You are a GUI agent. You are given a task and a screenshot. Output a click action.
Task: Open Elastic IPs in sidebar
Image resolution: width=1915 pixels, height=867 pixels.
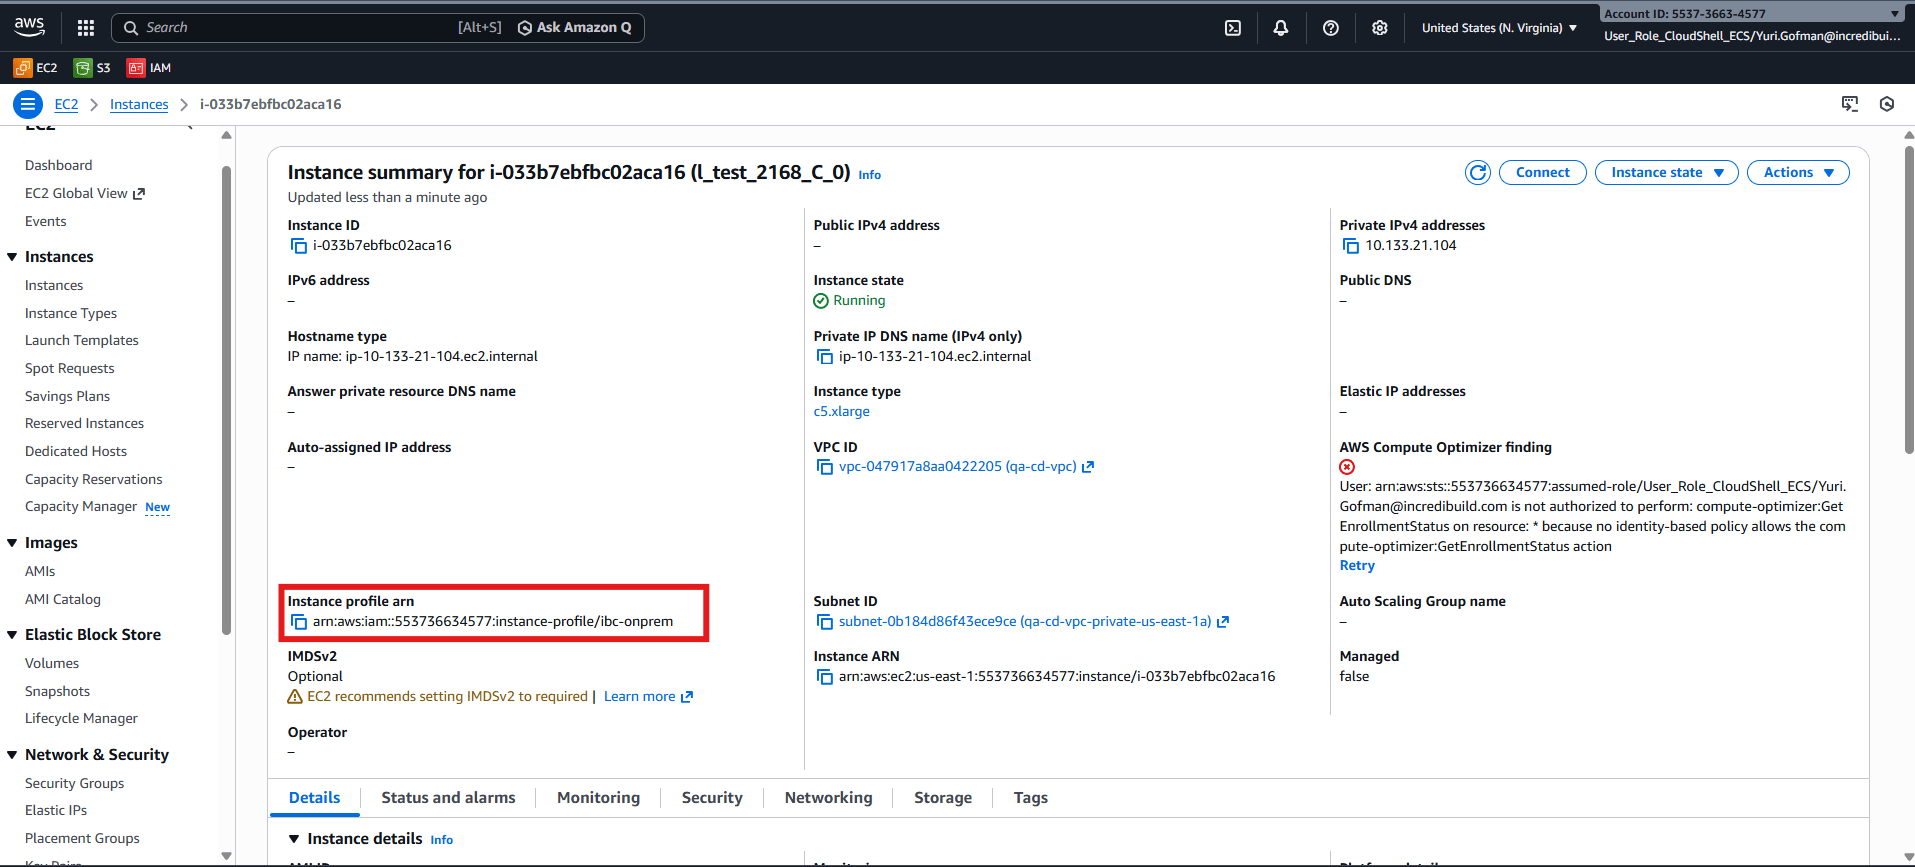click(56, 811)
